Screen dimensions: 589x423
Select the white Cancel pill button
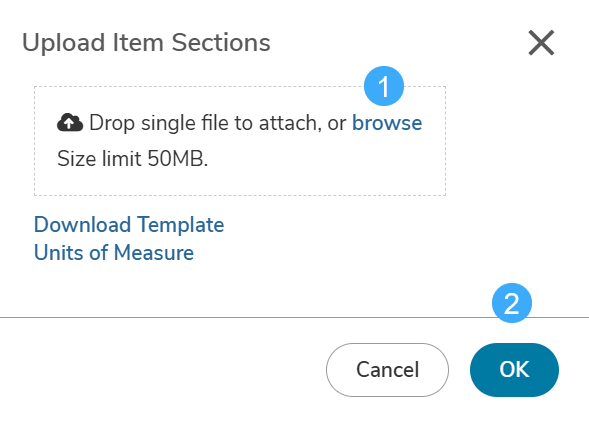click(387, 370)
